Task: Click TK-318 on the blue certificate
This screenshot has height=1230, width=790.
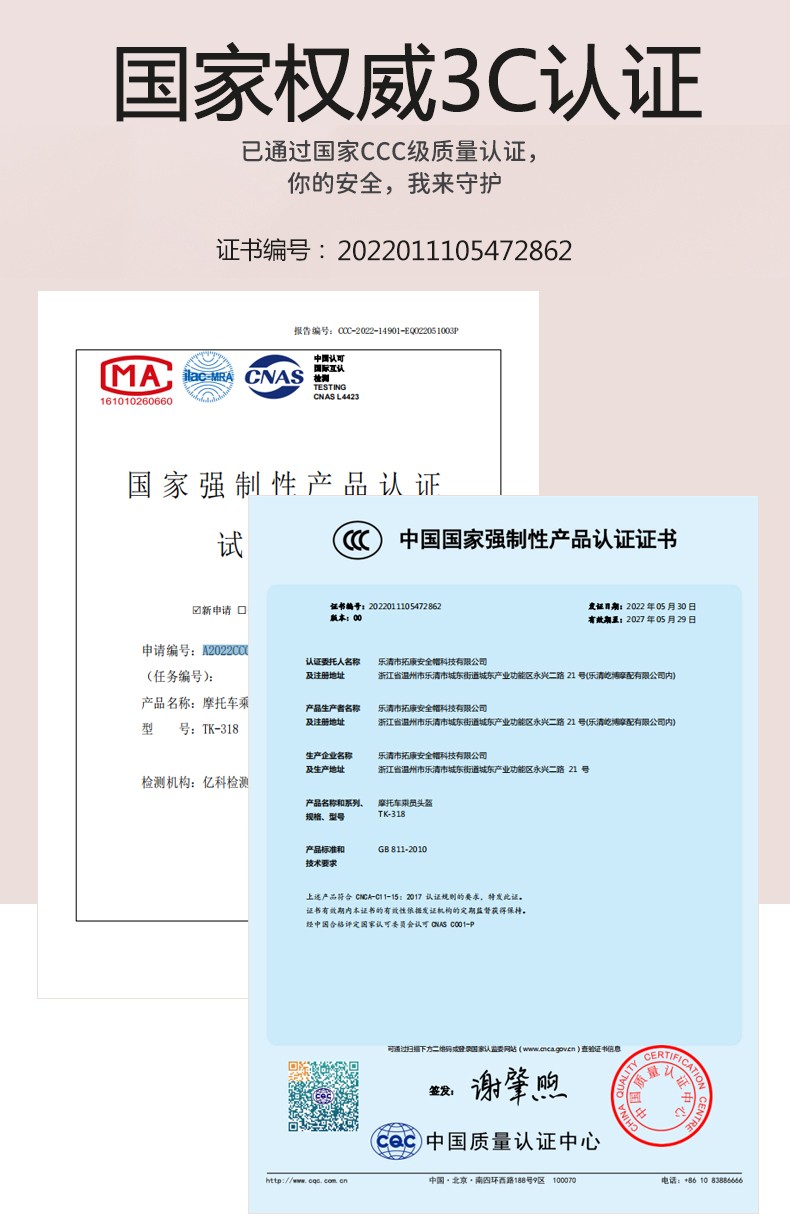Action: pos(391,814)
